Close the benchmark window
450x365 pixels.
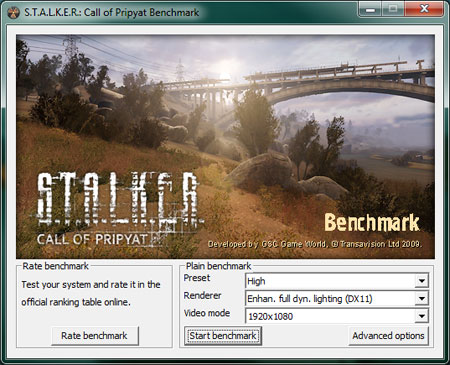[424, 9]
